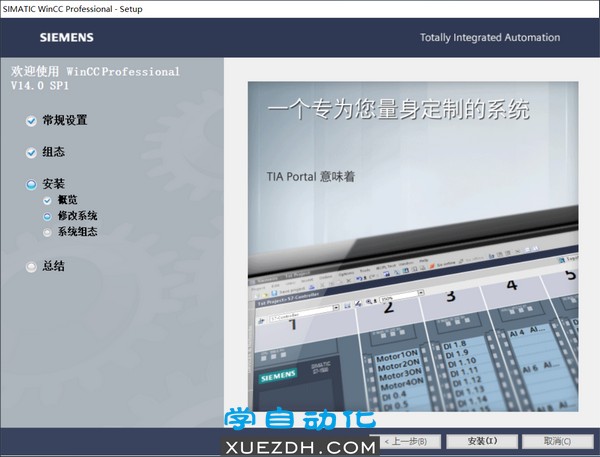Viewport: 600px width, 457px height.
Task: Click the 取消(C) cancel button
Action: click(x=558, y=441)
